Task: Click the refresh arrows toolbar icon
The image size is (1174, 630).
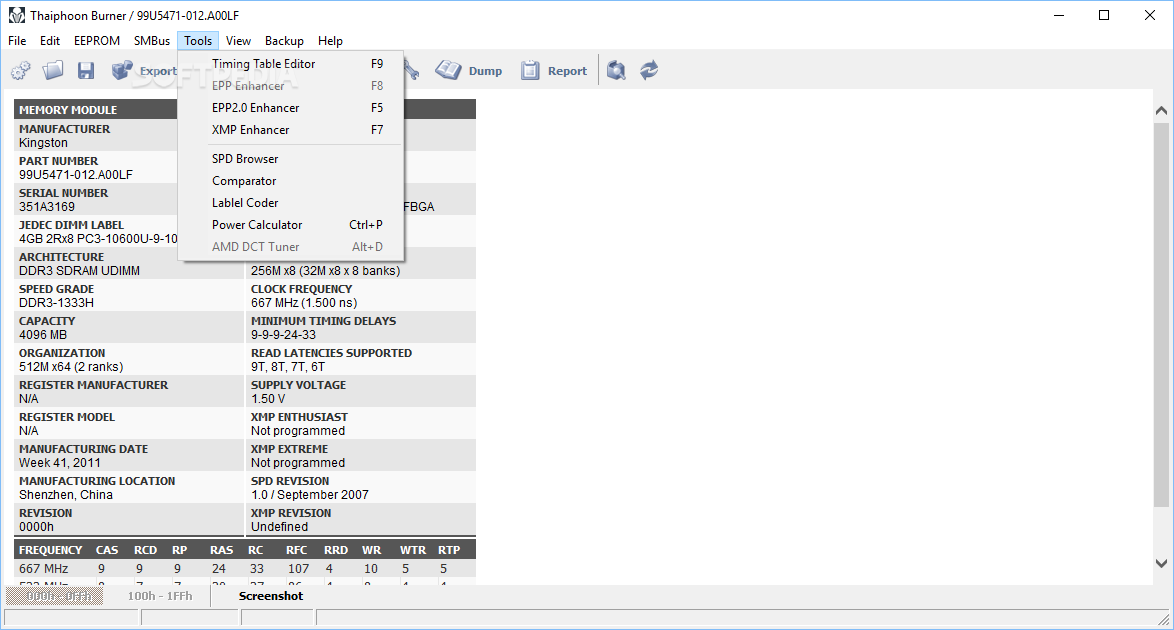Action: coord(649,70)
